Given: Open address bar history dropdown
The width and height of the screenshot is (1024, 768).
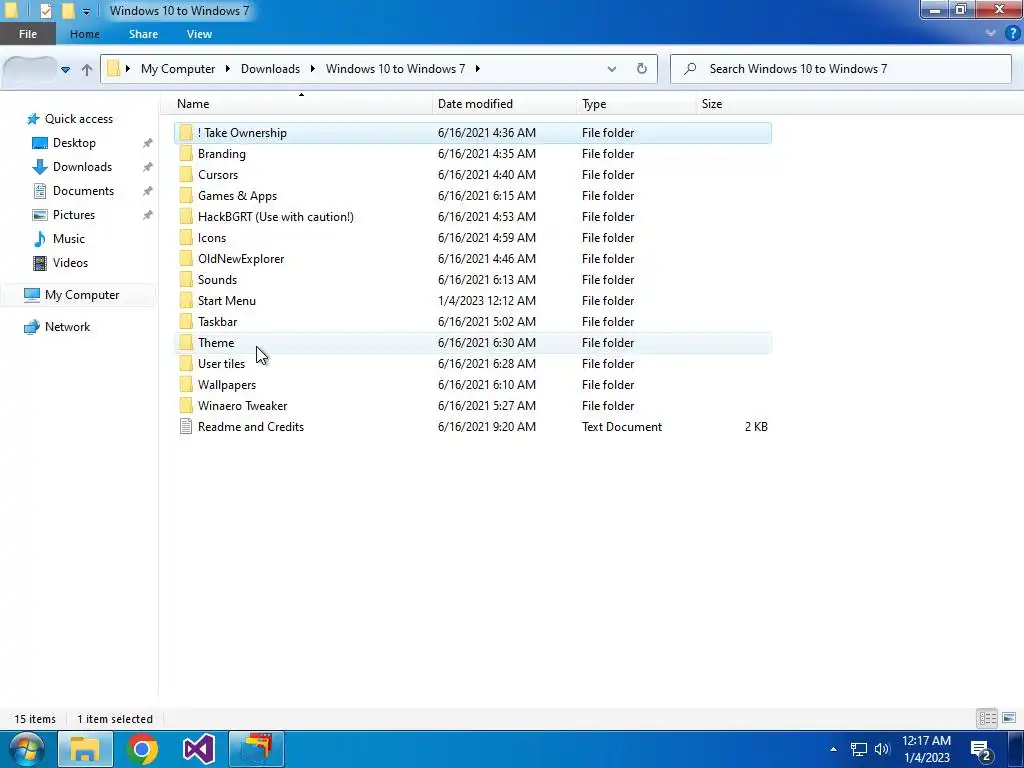Looking at the screenshot, I should (x=612, y=69).
